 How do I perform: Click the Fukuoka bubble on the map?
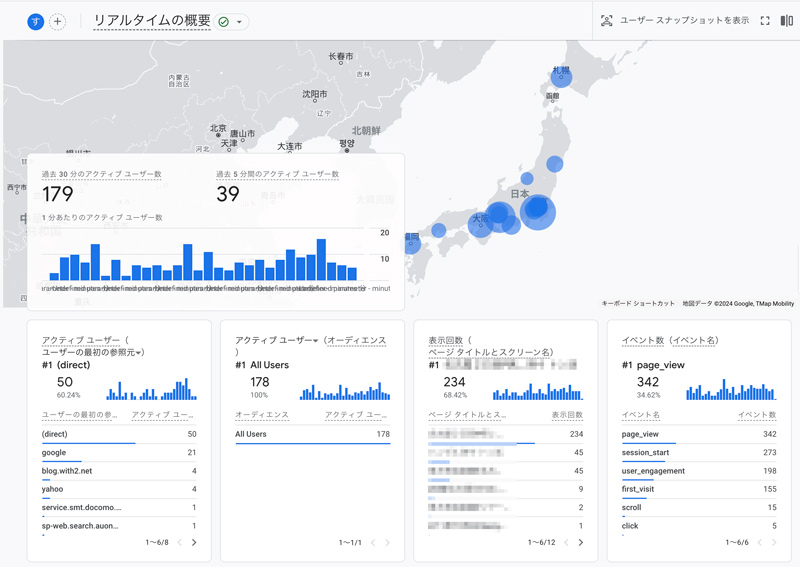click(412, 243)
